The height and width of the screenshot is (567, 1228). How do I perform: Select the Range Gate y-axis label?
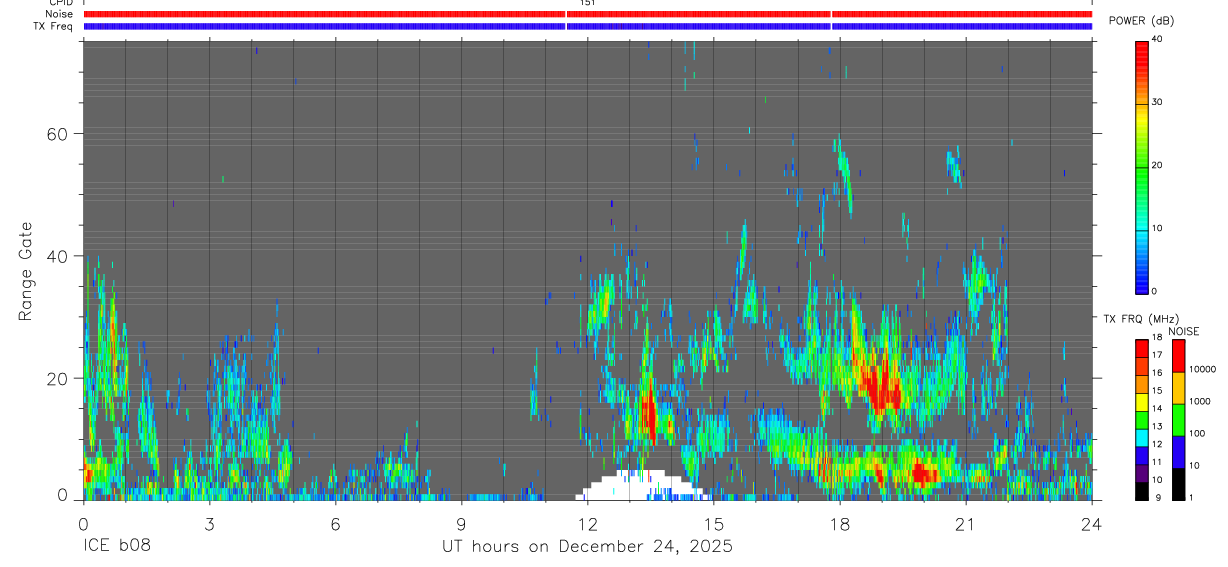click(x=26, y=272)
